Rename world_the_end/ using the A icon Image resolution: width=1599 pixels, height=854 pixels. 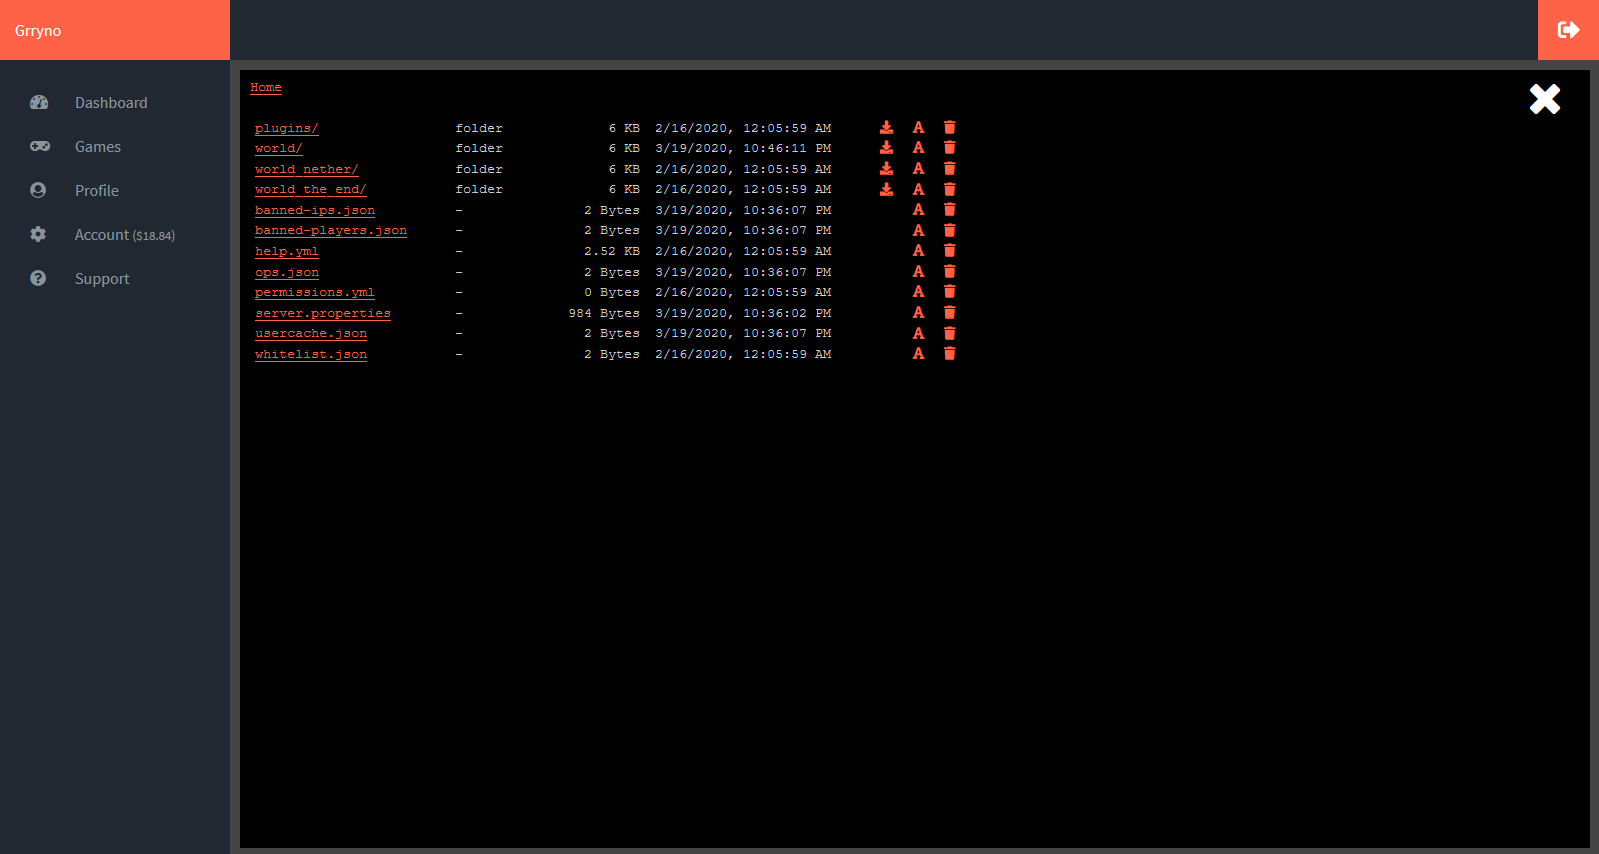point(918,189)
